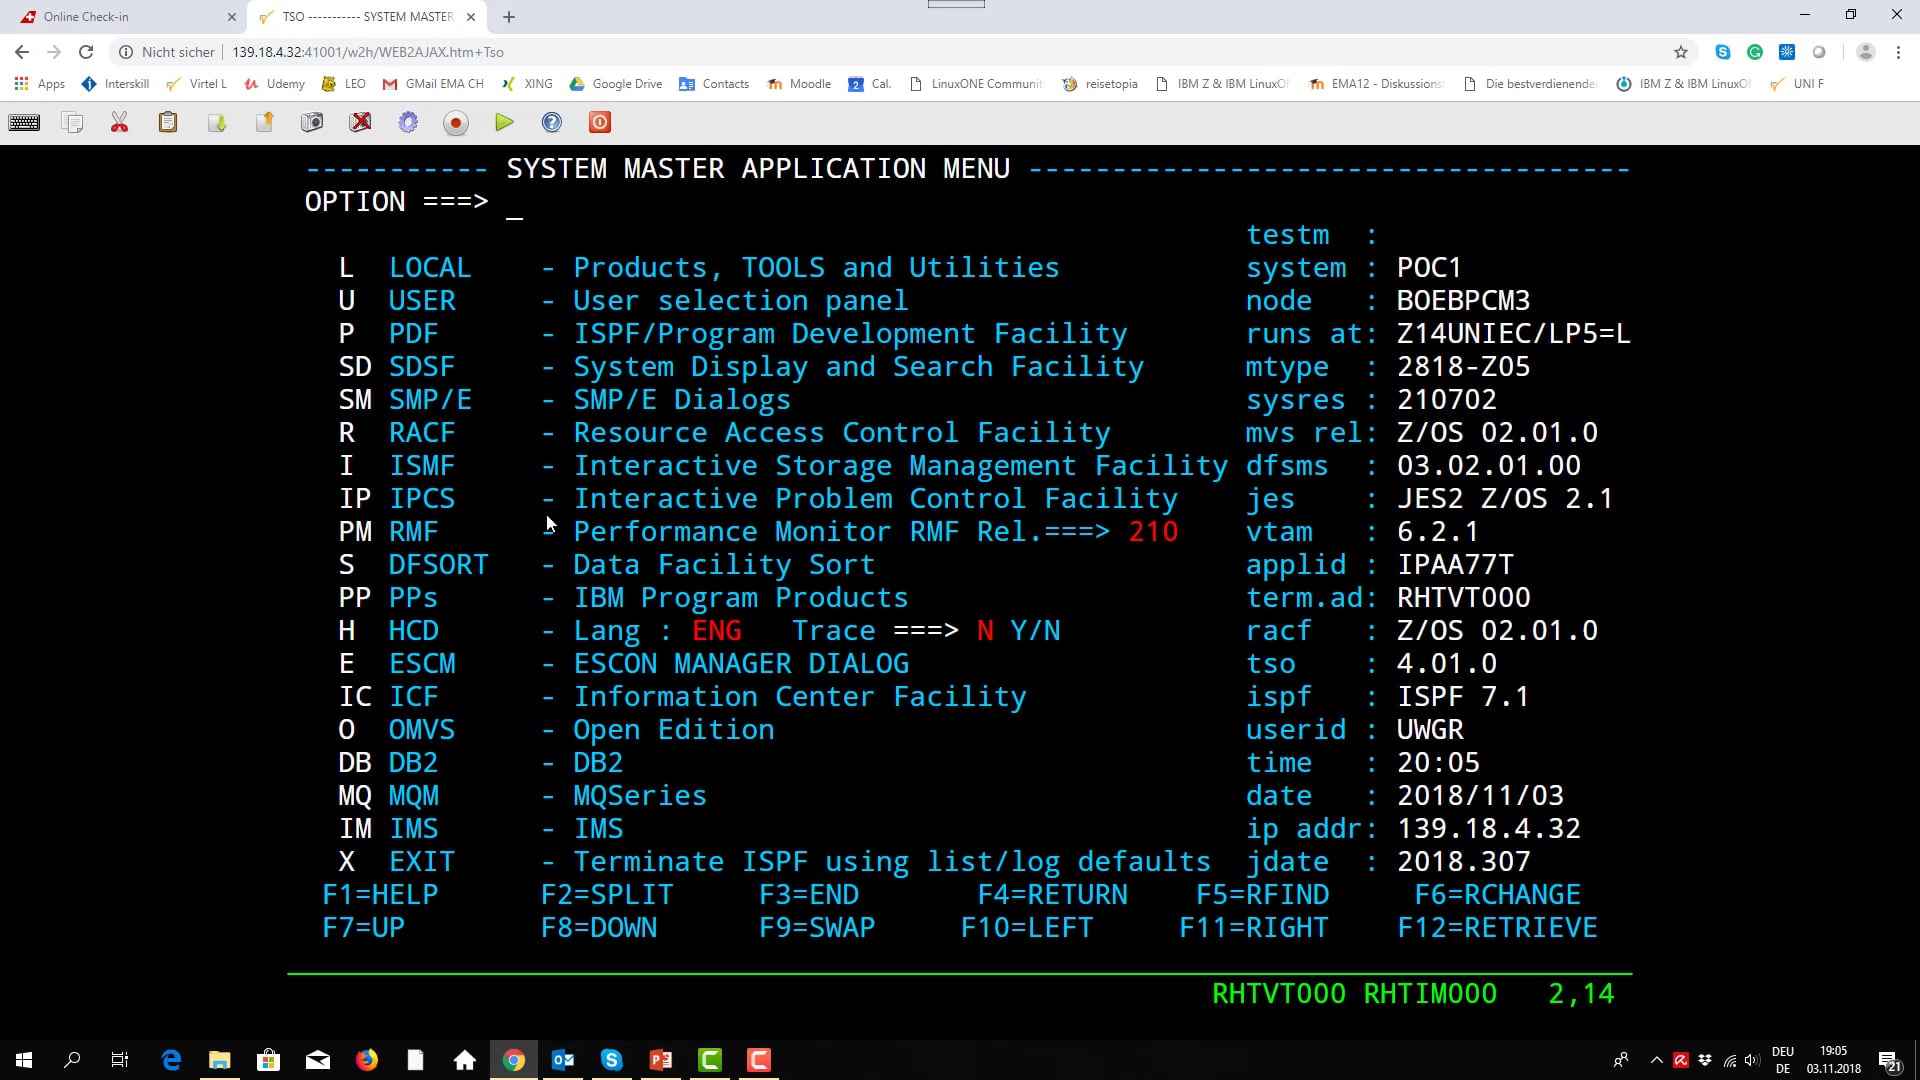Expand hidden system tray icons
The image size is (1920, 1080).
pyautogui.click(x=1656, y=1059)
